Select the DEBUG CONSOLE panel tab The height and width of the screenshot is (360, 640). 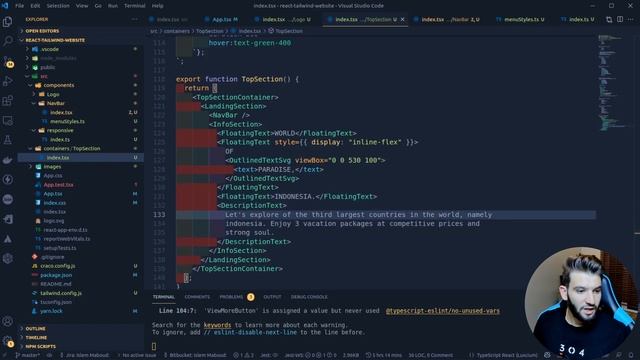[x=309, y=297]
